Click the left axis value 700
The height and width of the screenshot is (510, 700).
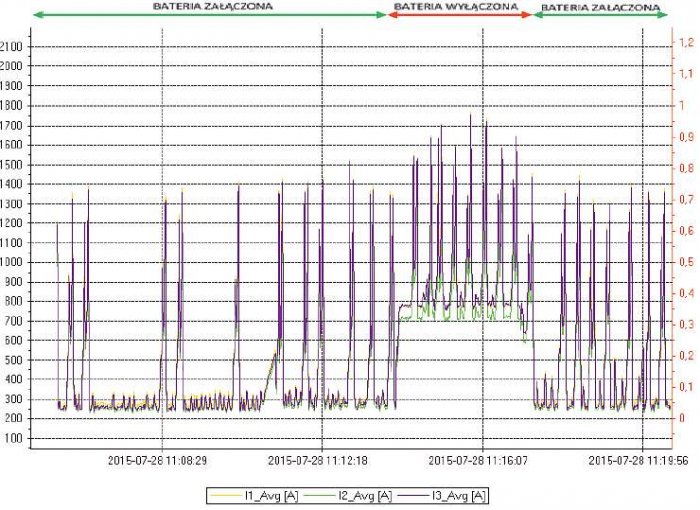coord(13,321)
